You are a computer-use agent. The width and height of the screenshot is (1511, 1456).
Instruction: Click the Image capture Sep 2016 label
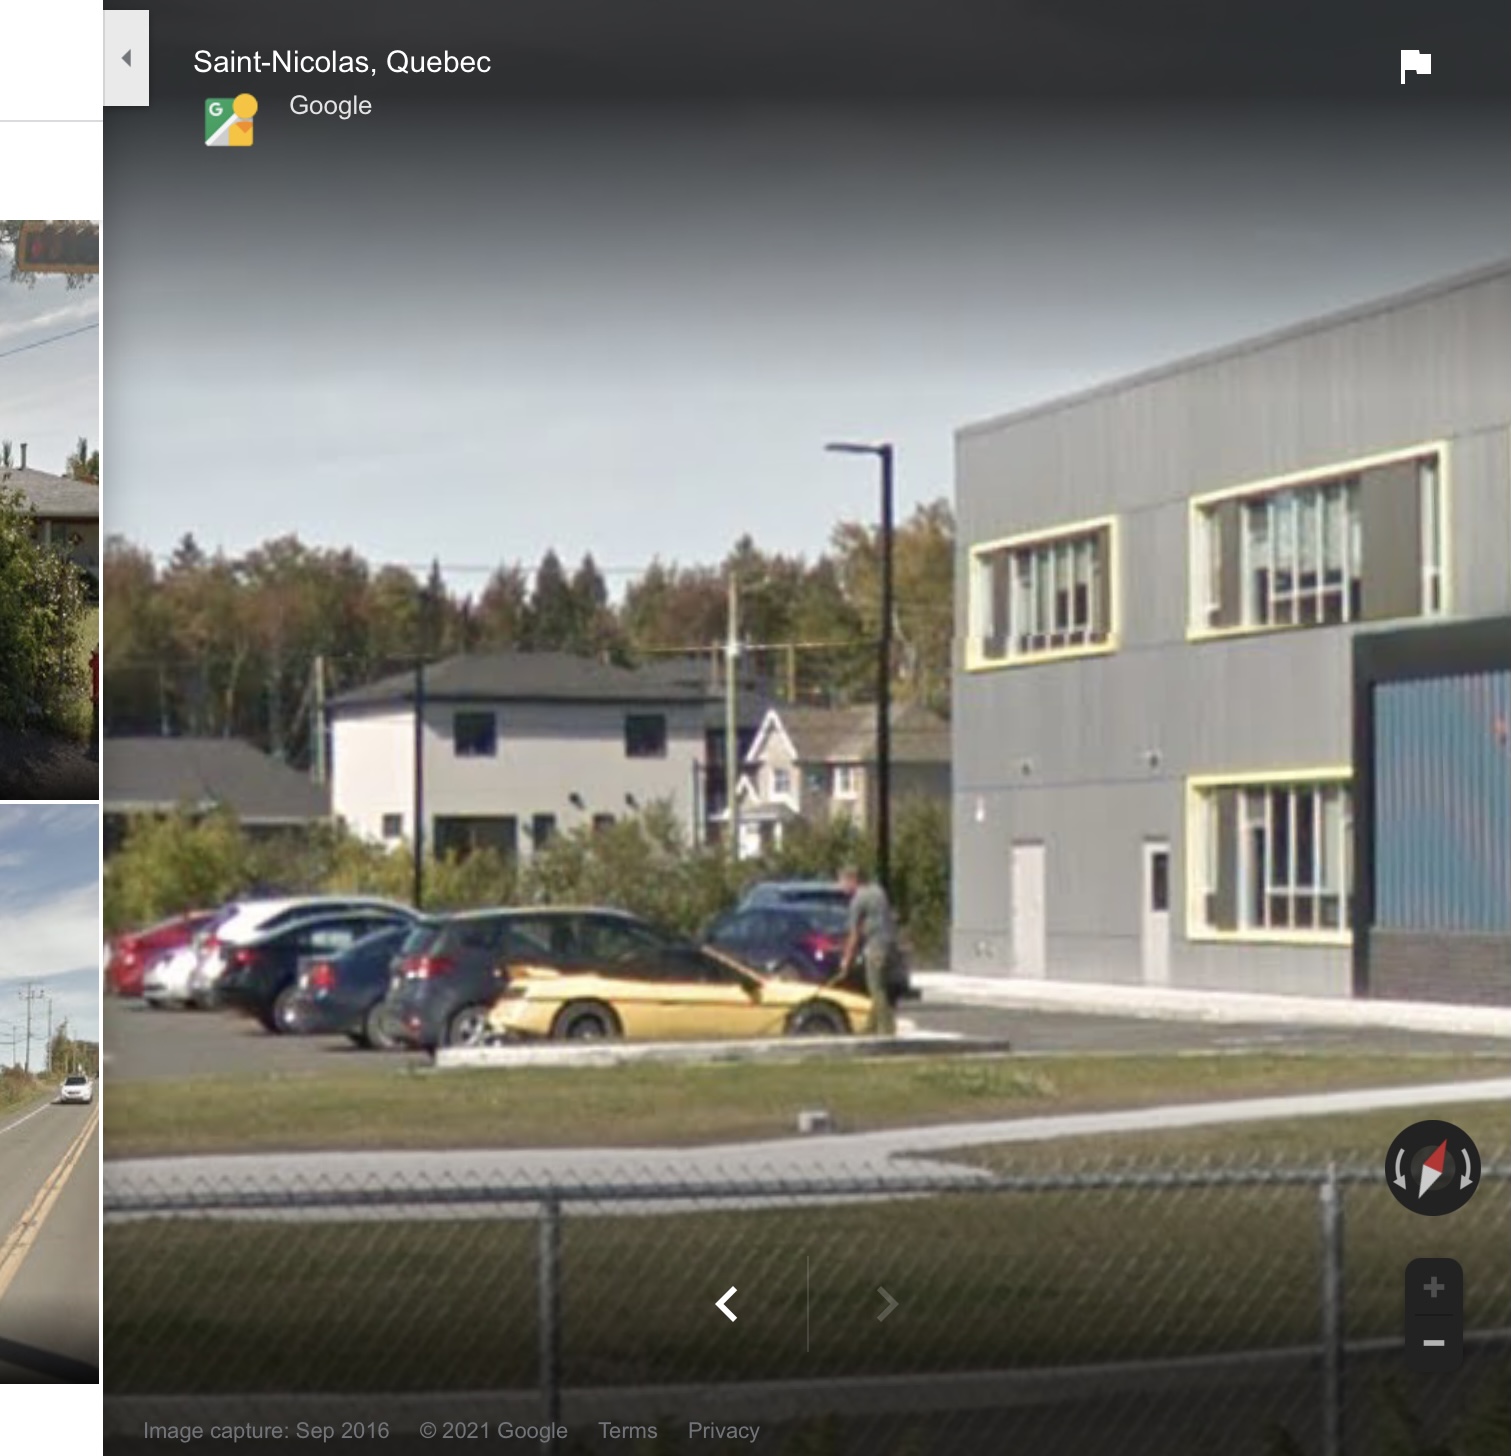(266, 1431)
